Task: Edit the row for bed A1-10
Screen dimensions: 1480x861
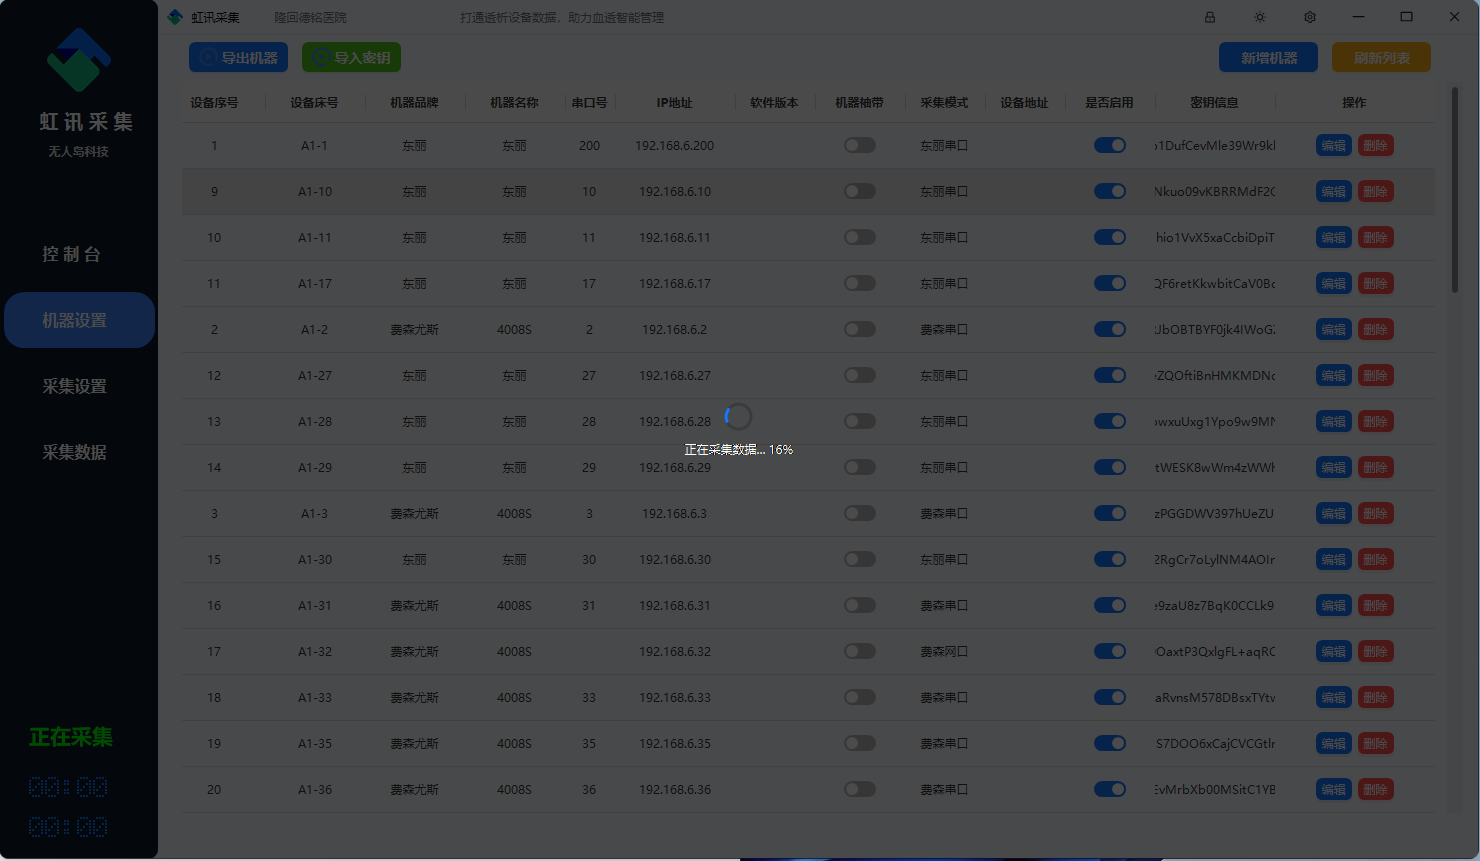Action: click(1334, 191)
